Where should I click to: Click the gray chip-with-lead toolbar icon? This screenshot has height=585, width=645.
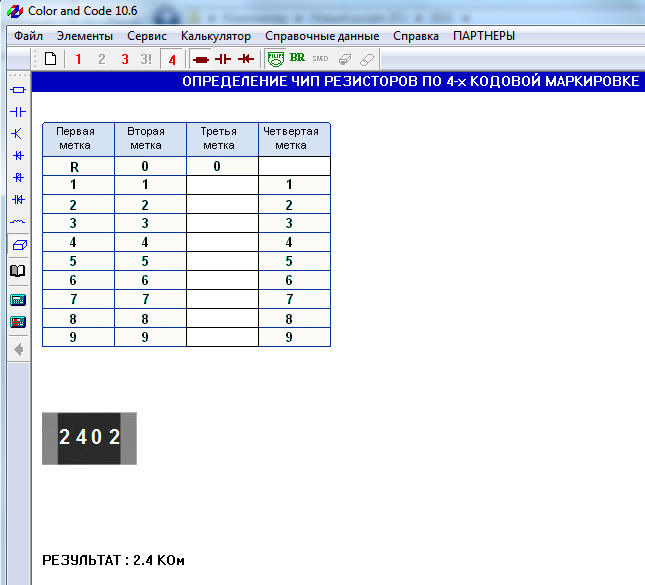(x=345, y=60)
